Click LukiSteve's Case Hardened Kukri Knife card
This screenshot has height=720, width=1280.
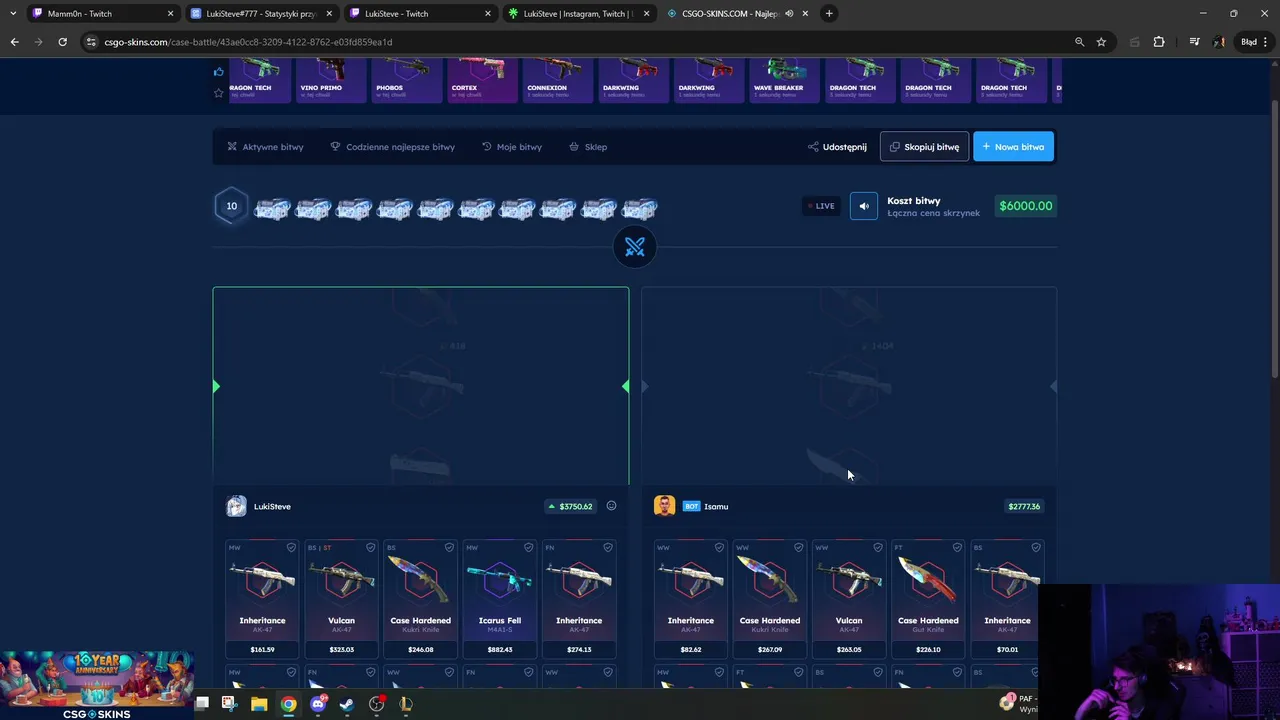(x=421, y=600)
